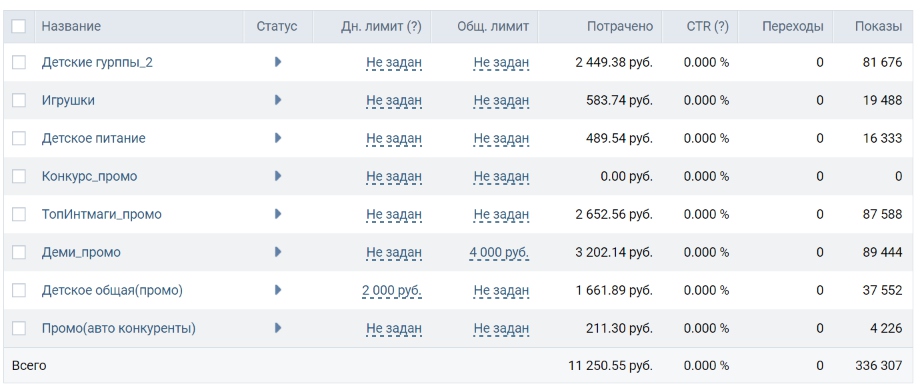Click the impressions value 81 676

click(x=882, y=62)
